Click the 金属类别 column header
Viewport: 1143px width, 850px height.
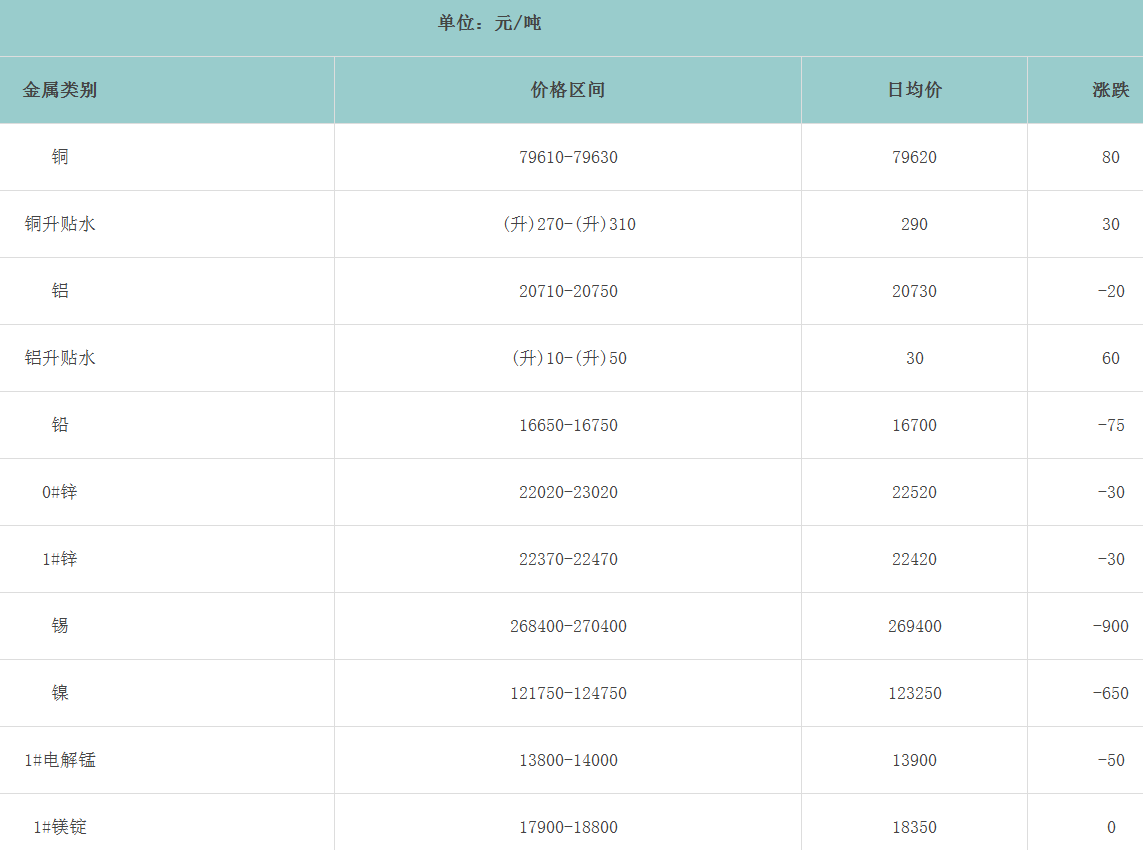pyautogui.click(x=60, y=90)
